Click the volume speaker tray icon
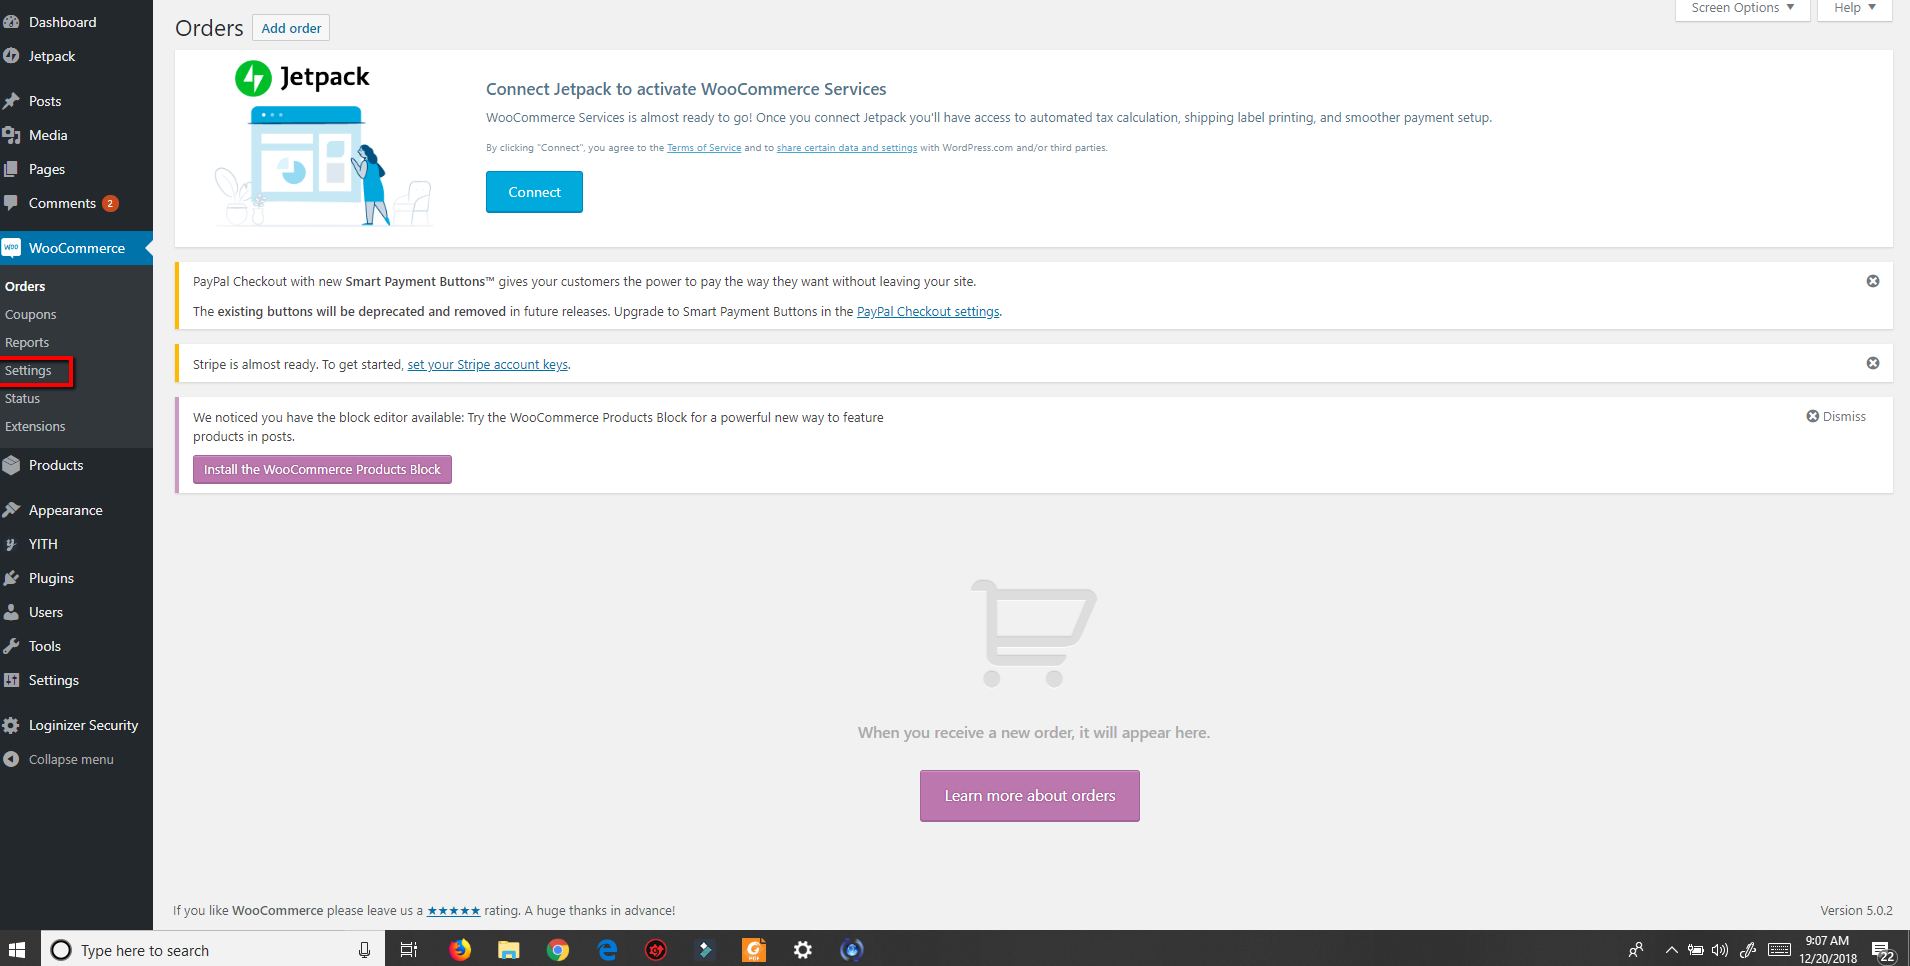 (1720, 950)
